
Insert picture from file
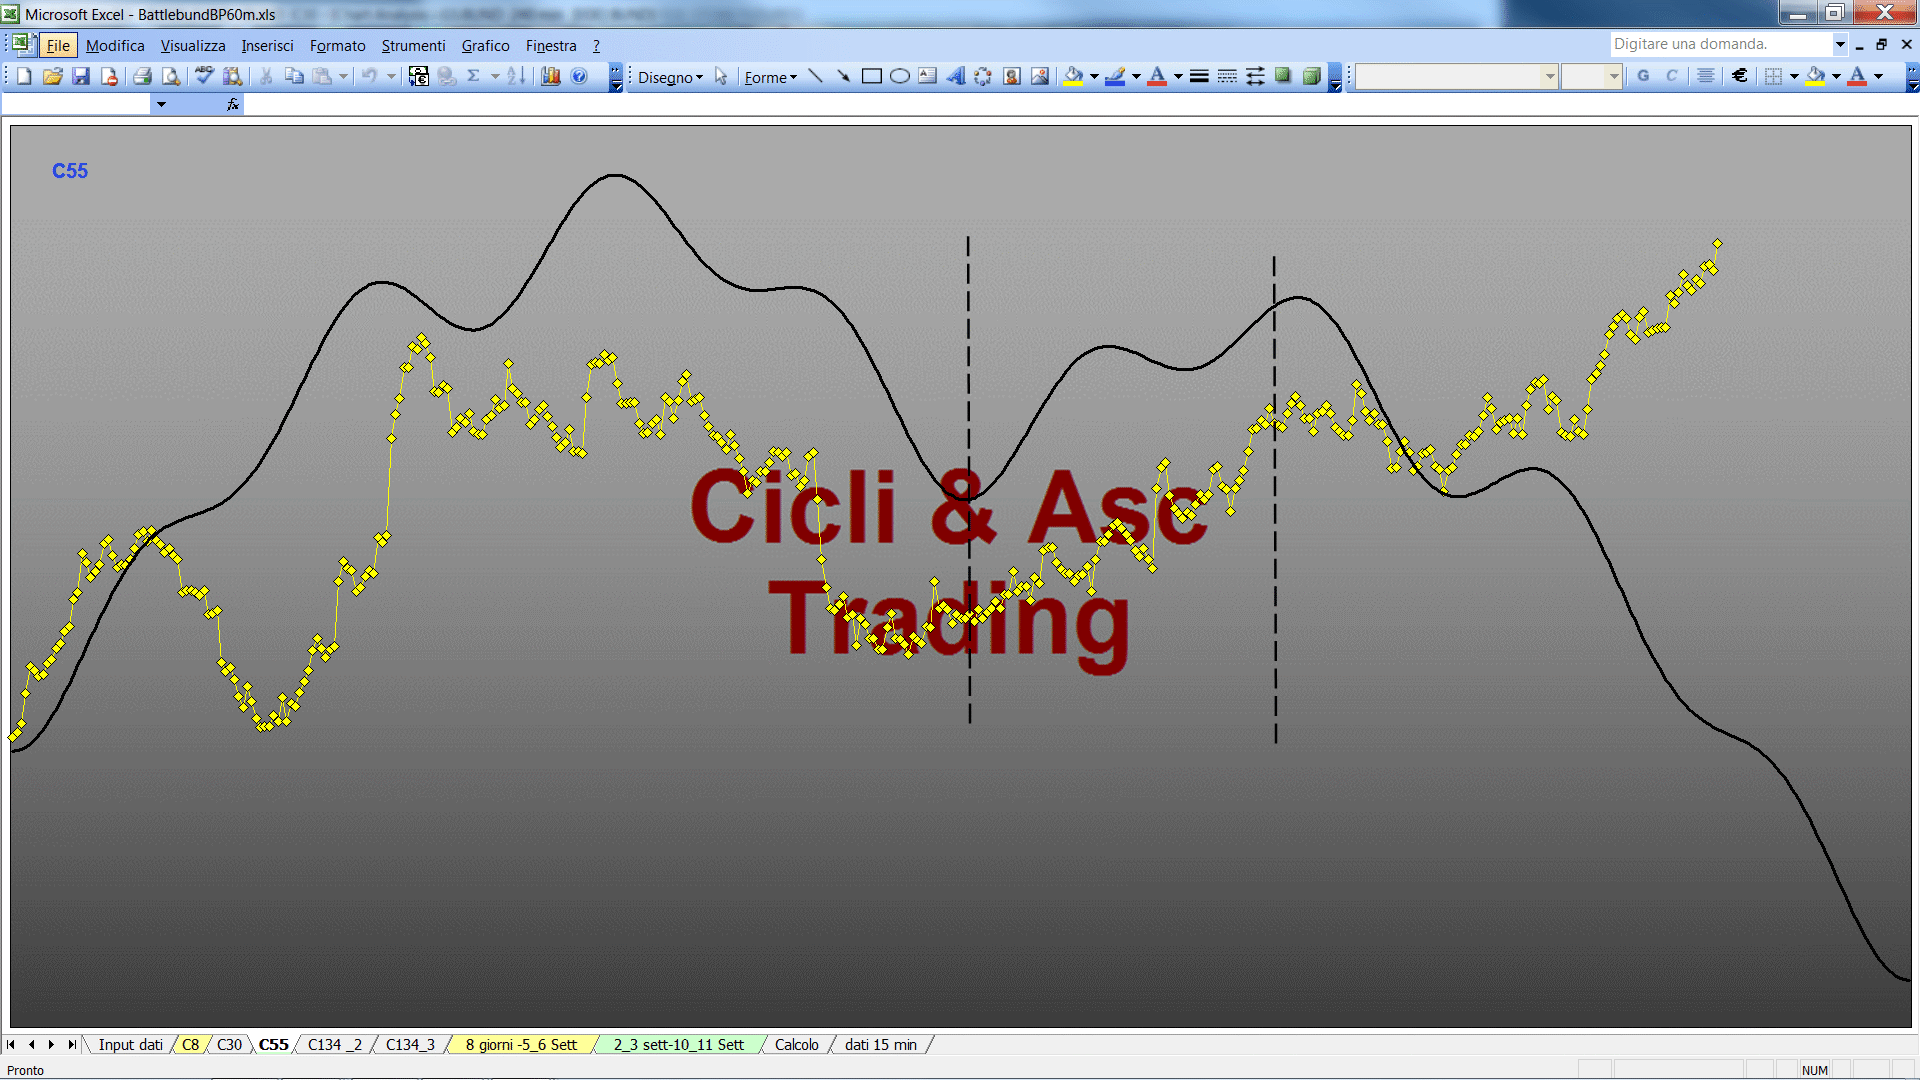1040,76
